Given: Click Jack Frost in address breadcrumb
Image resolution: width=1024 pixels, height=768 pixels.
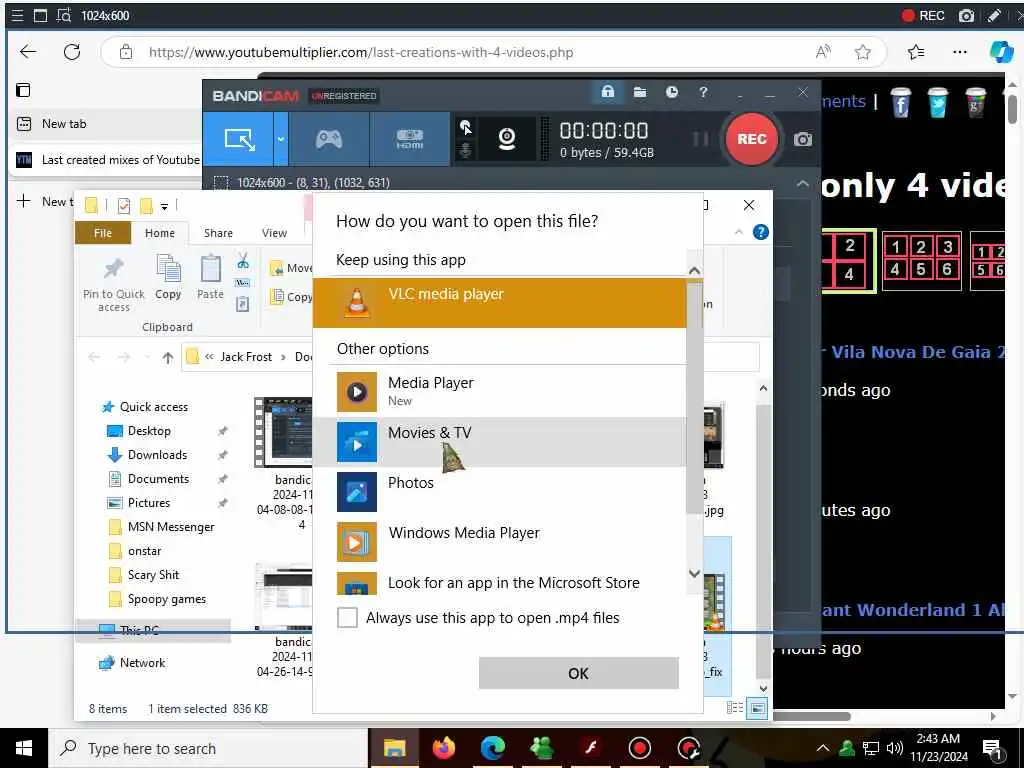Looking at the screenshot, I should (246, 357).
